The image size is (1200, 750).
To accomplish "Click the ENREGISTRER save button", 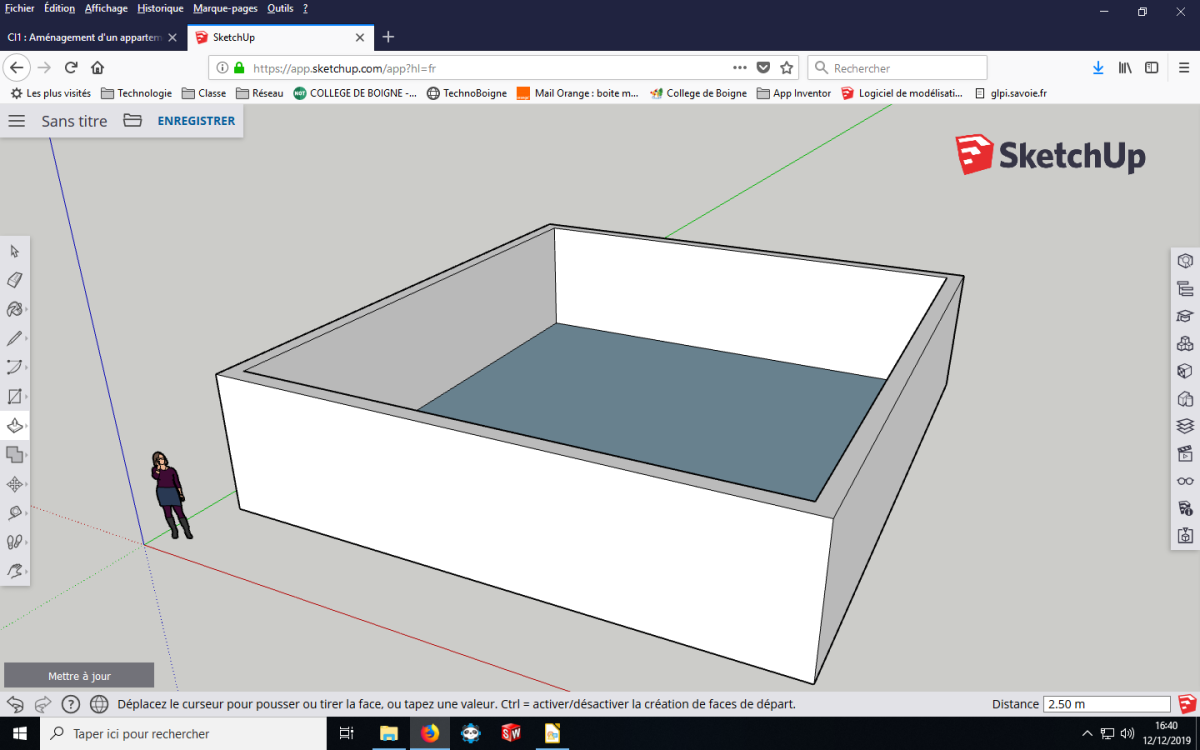I will pyautogui.click(x=196, y=121).
